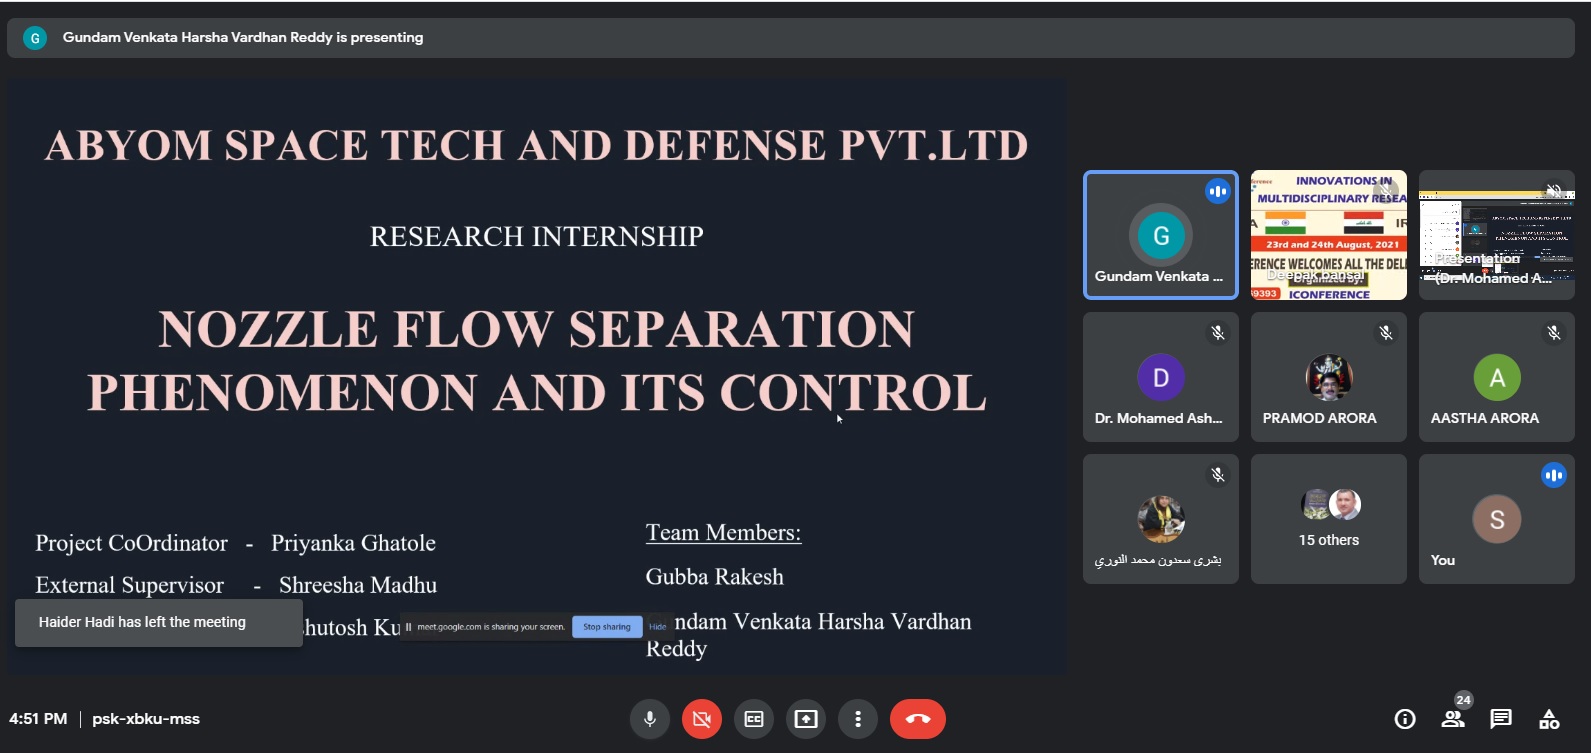This screenshot has width=1591, height=753.
Task: Select Dr. Mohamed presentation tile
Action: (x=1497, y=235)
